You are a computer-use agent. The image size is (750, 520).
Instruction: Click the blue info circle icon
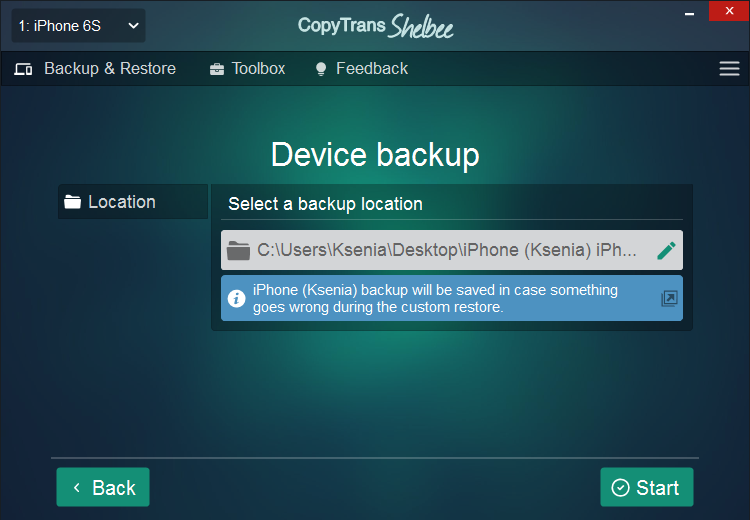click(x=236, y=298)
